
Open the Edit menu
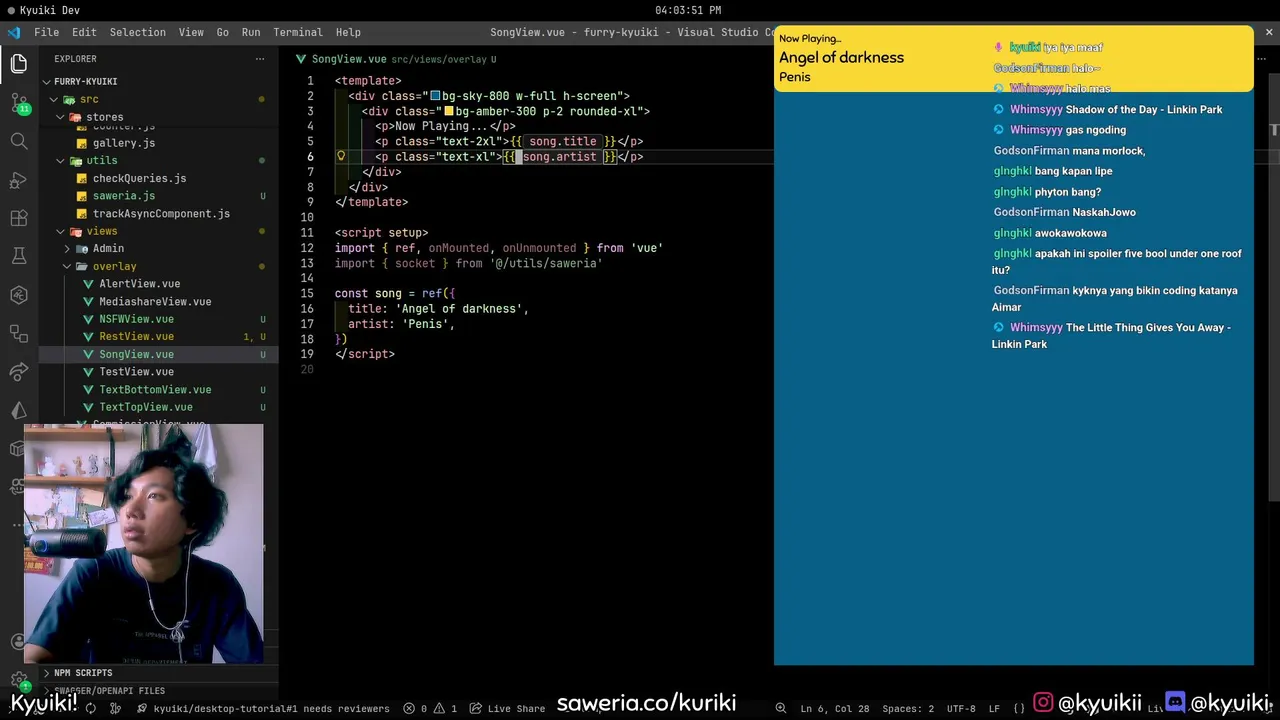[x=84, y=32]
